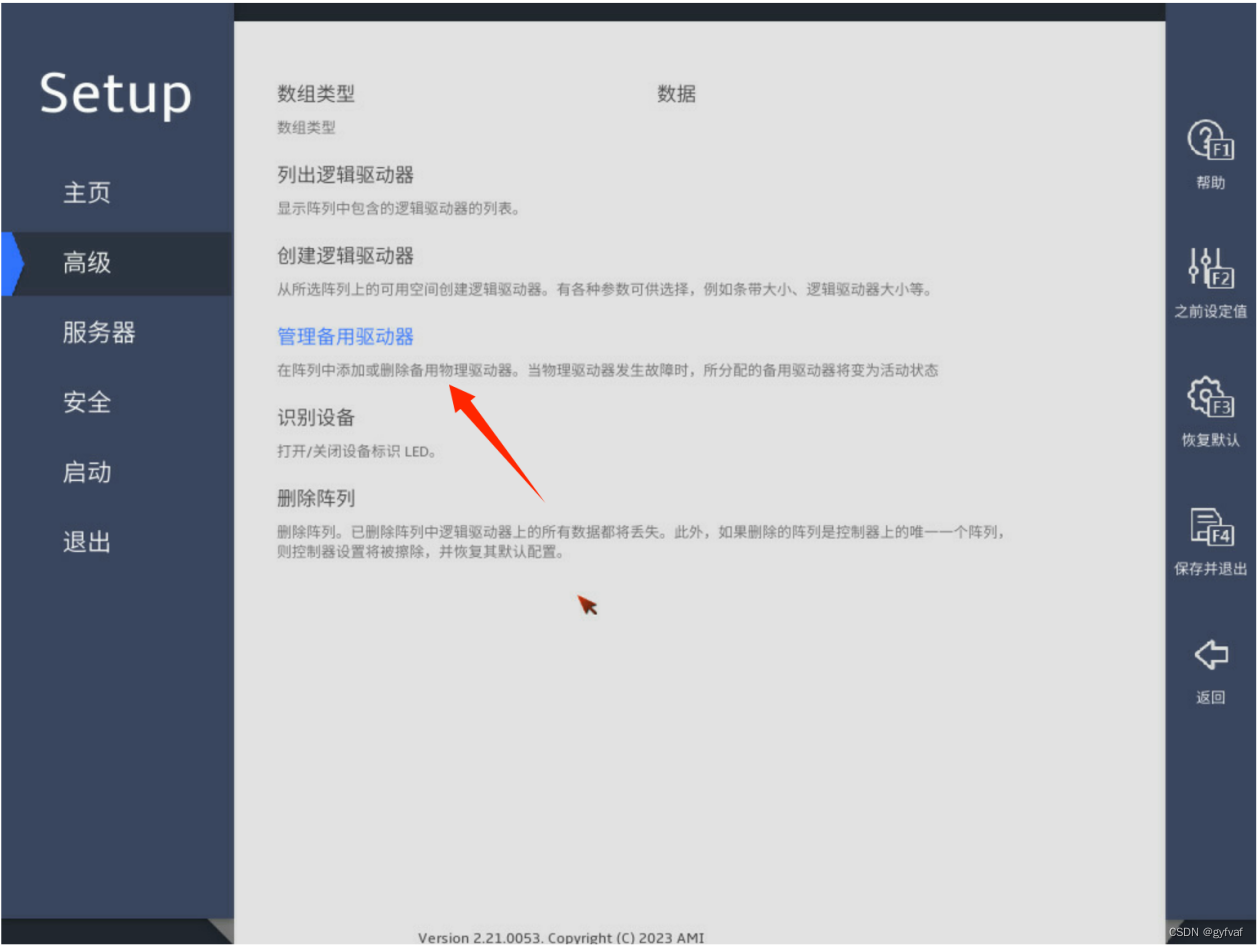Open the 启动 boot section
This screenshot has height=949, width=1259.
[87, 473]
